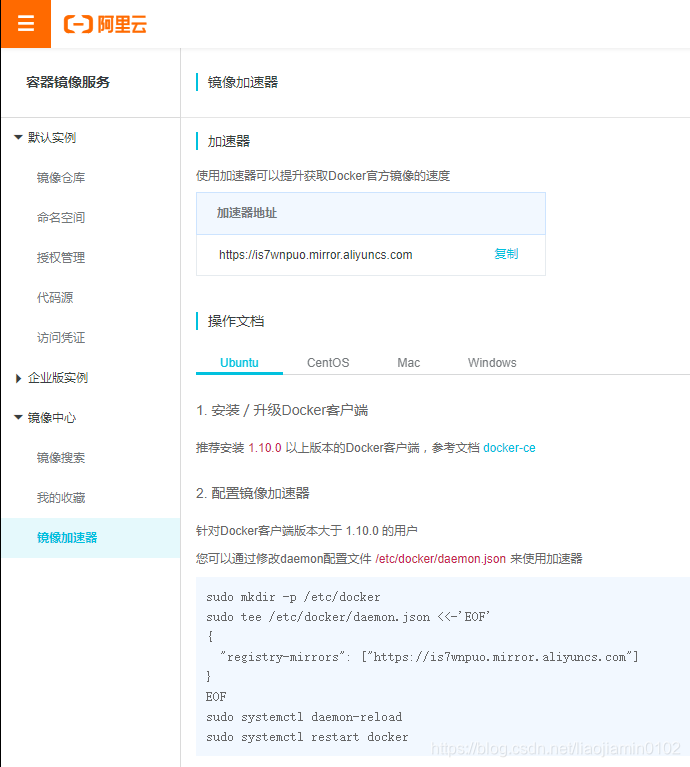Viewport: 690px width, 767px height.
Task: Collapse the 默认实例 section arrow
Action: 18,137
